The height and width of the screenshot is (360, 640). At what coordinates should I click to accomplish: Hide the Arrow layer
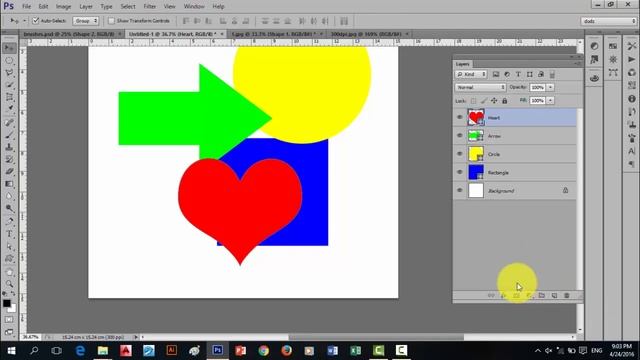tap(460, 136)
